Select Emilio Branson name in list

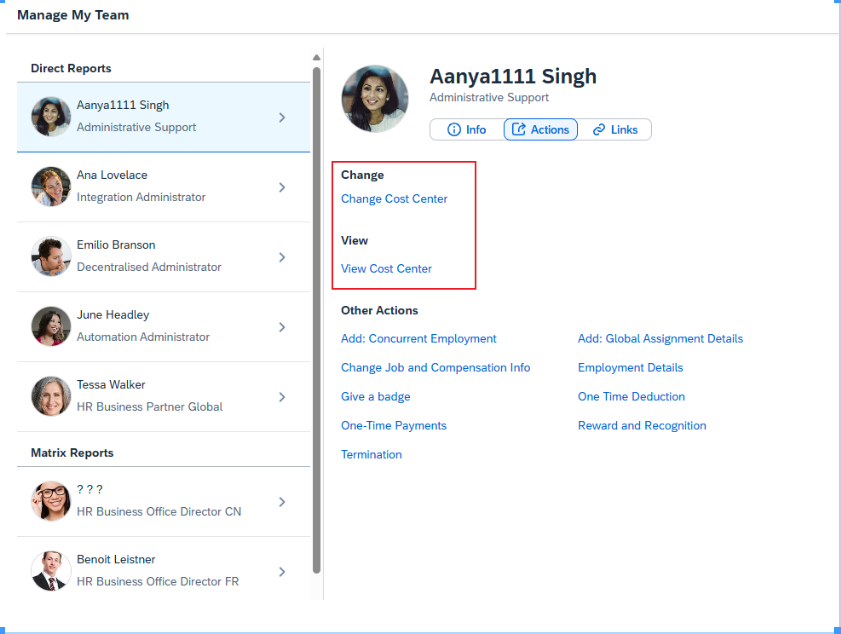click(116, 245)
